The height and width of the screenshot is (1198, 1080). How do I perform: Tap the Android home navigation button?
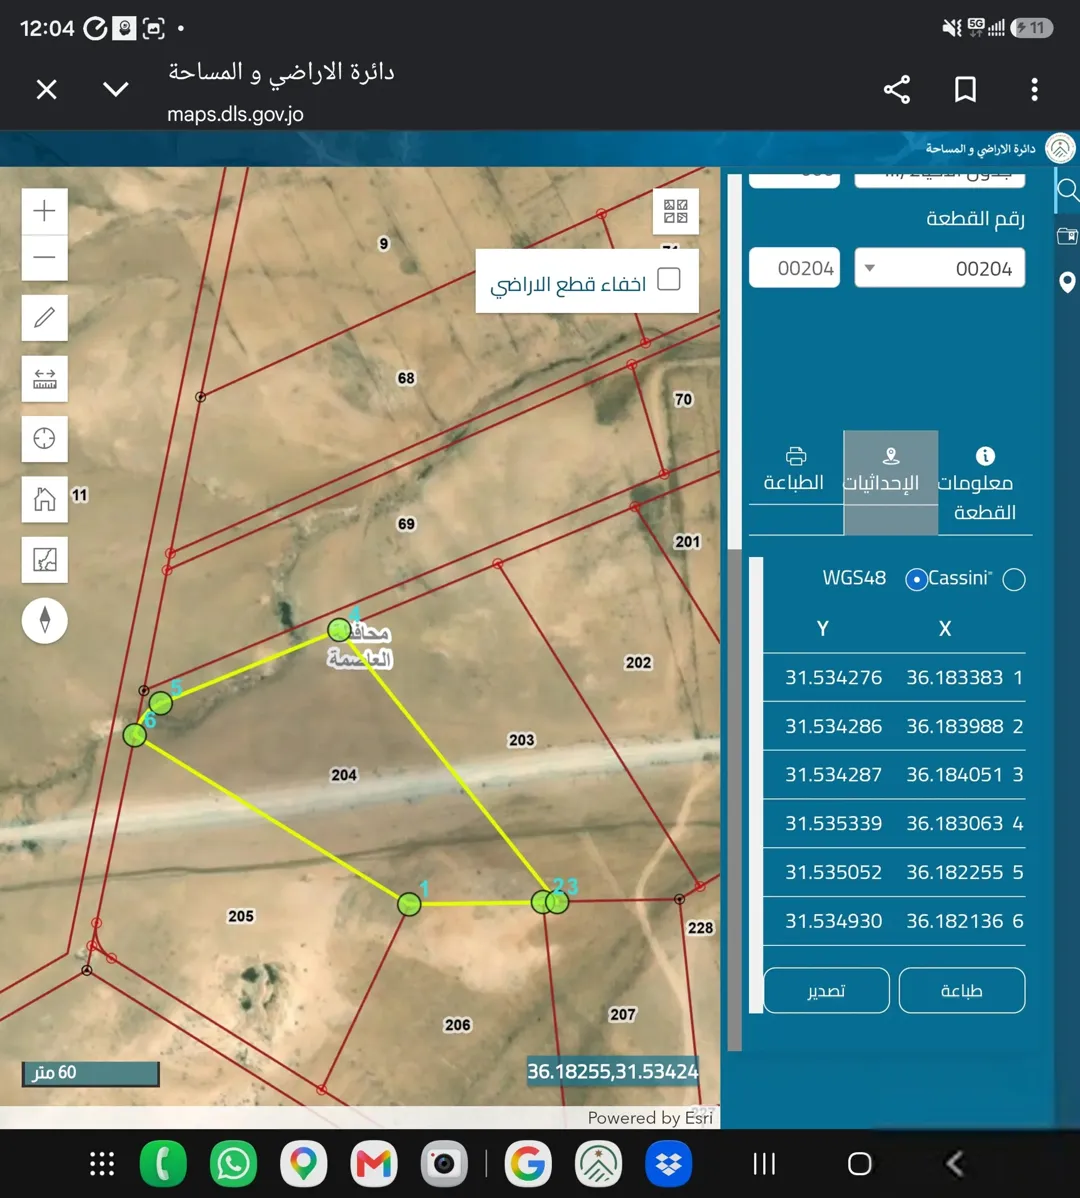(x=859, y=1164)
